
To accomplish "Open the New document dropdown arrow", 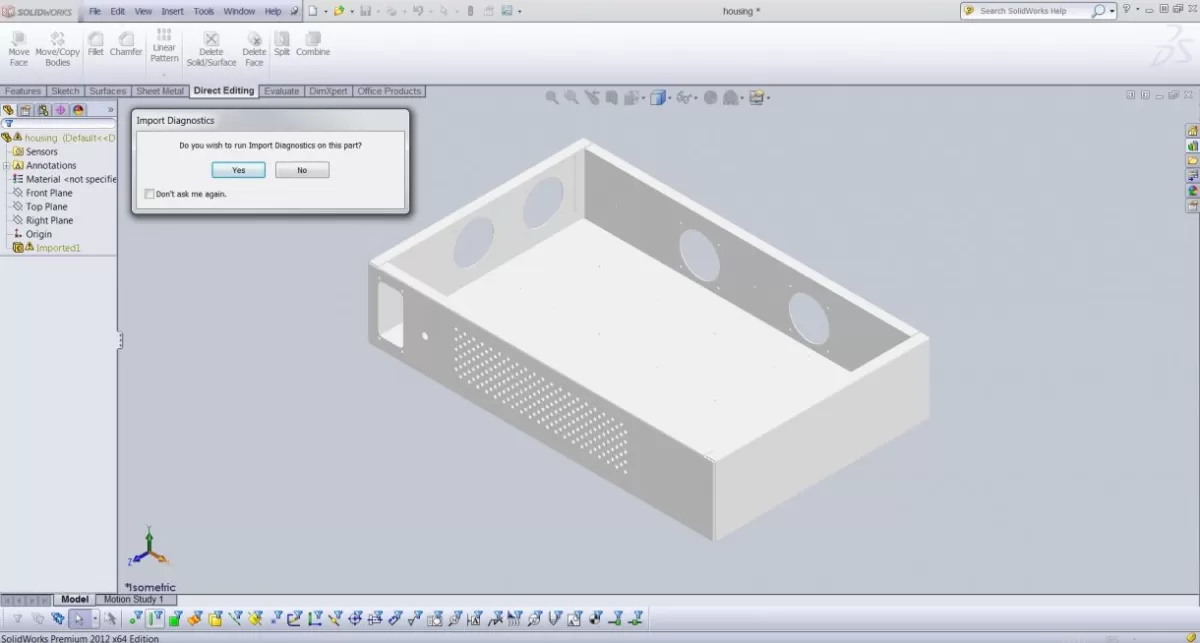I will click(x=326, y=11).
